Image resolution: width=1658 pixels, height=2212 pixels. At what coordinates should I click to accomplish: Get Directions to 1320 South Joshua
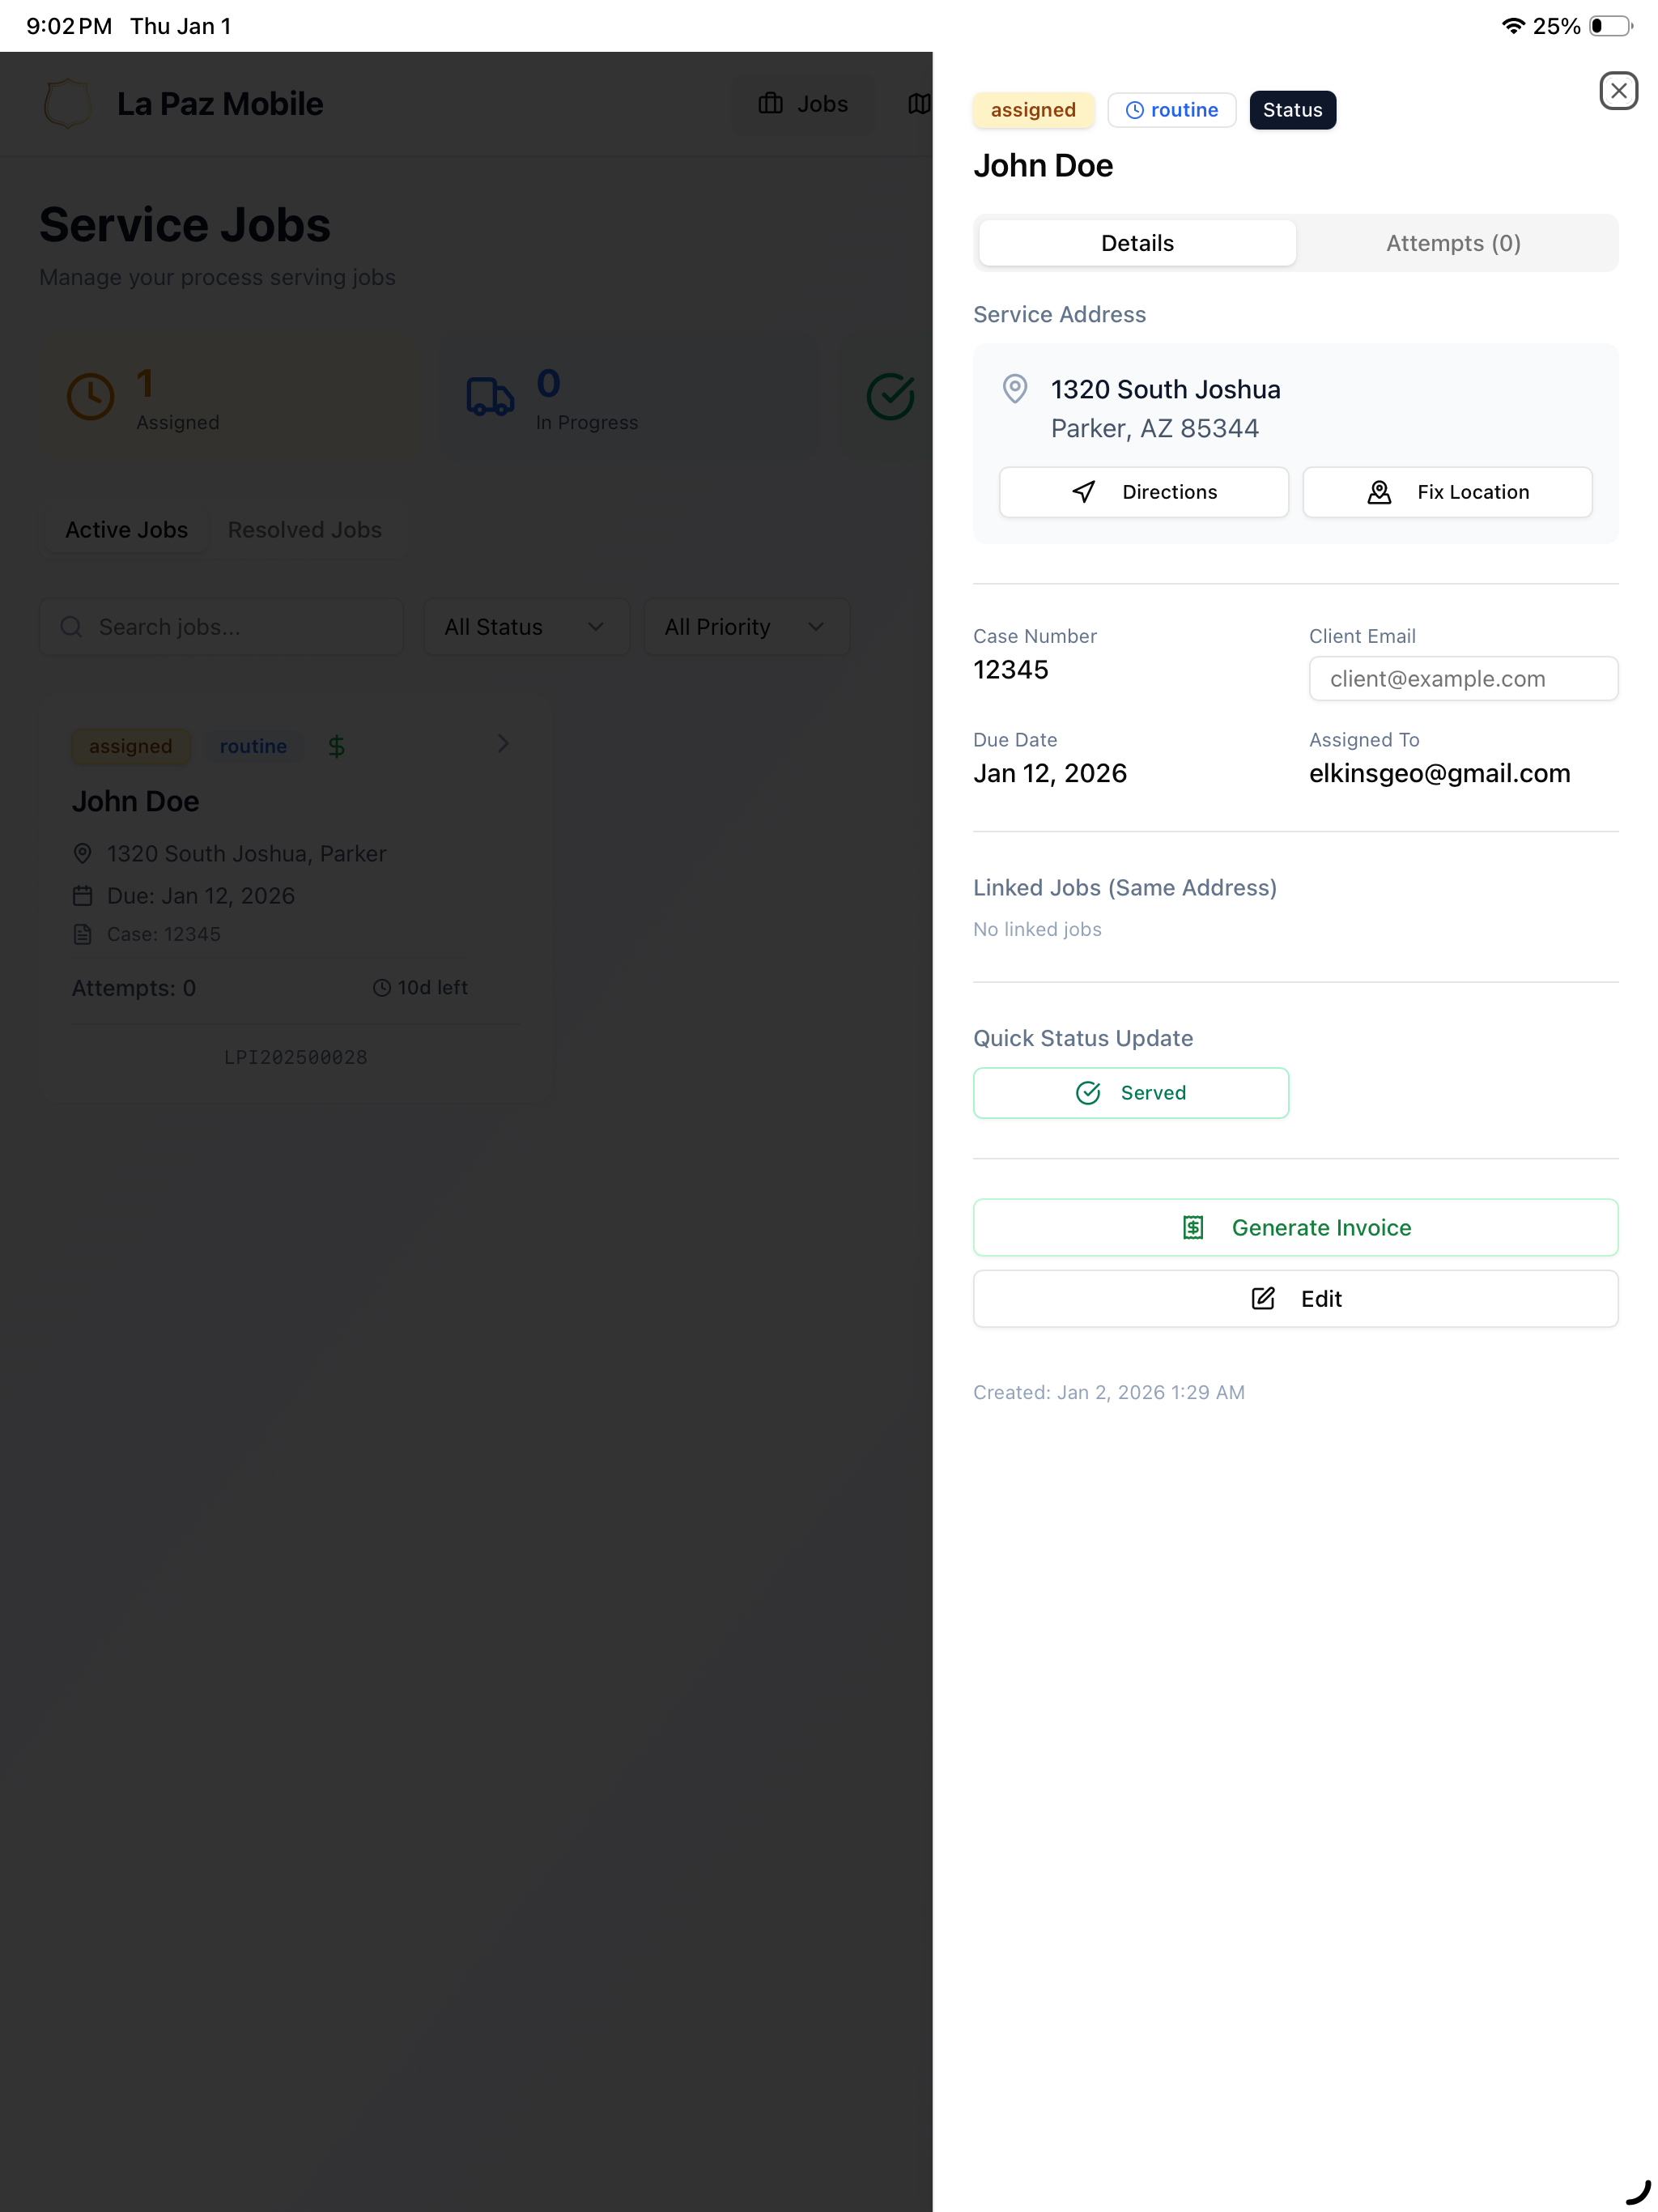point(1143,492)
